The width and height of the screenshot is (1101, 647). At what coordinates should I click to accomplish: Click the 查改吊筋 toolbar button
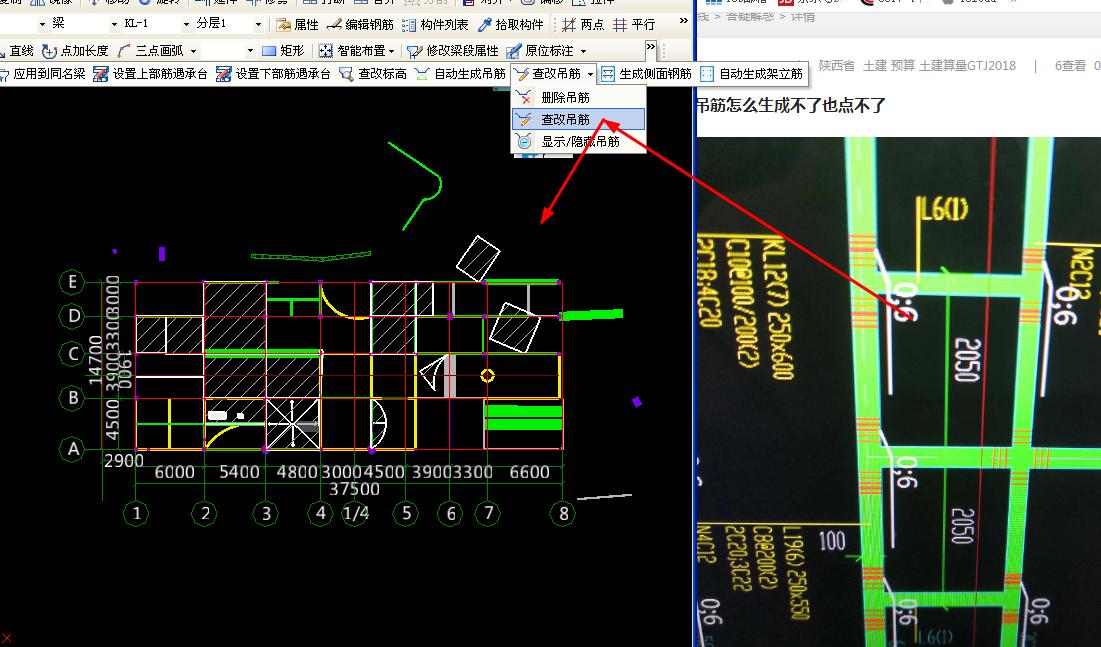pos(548,74)
